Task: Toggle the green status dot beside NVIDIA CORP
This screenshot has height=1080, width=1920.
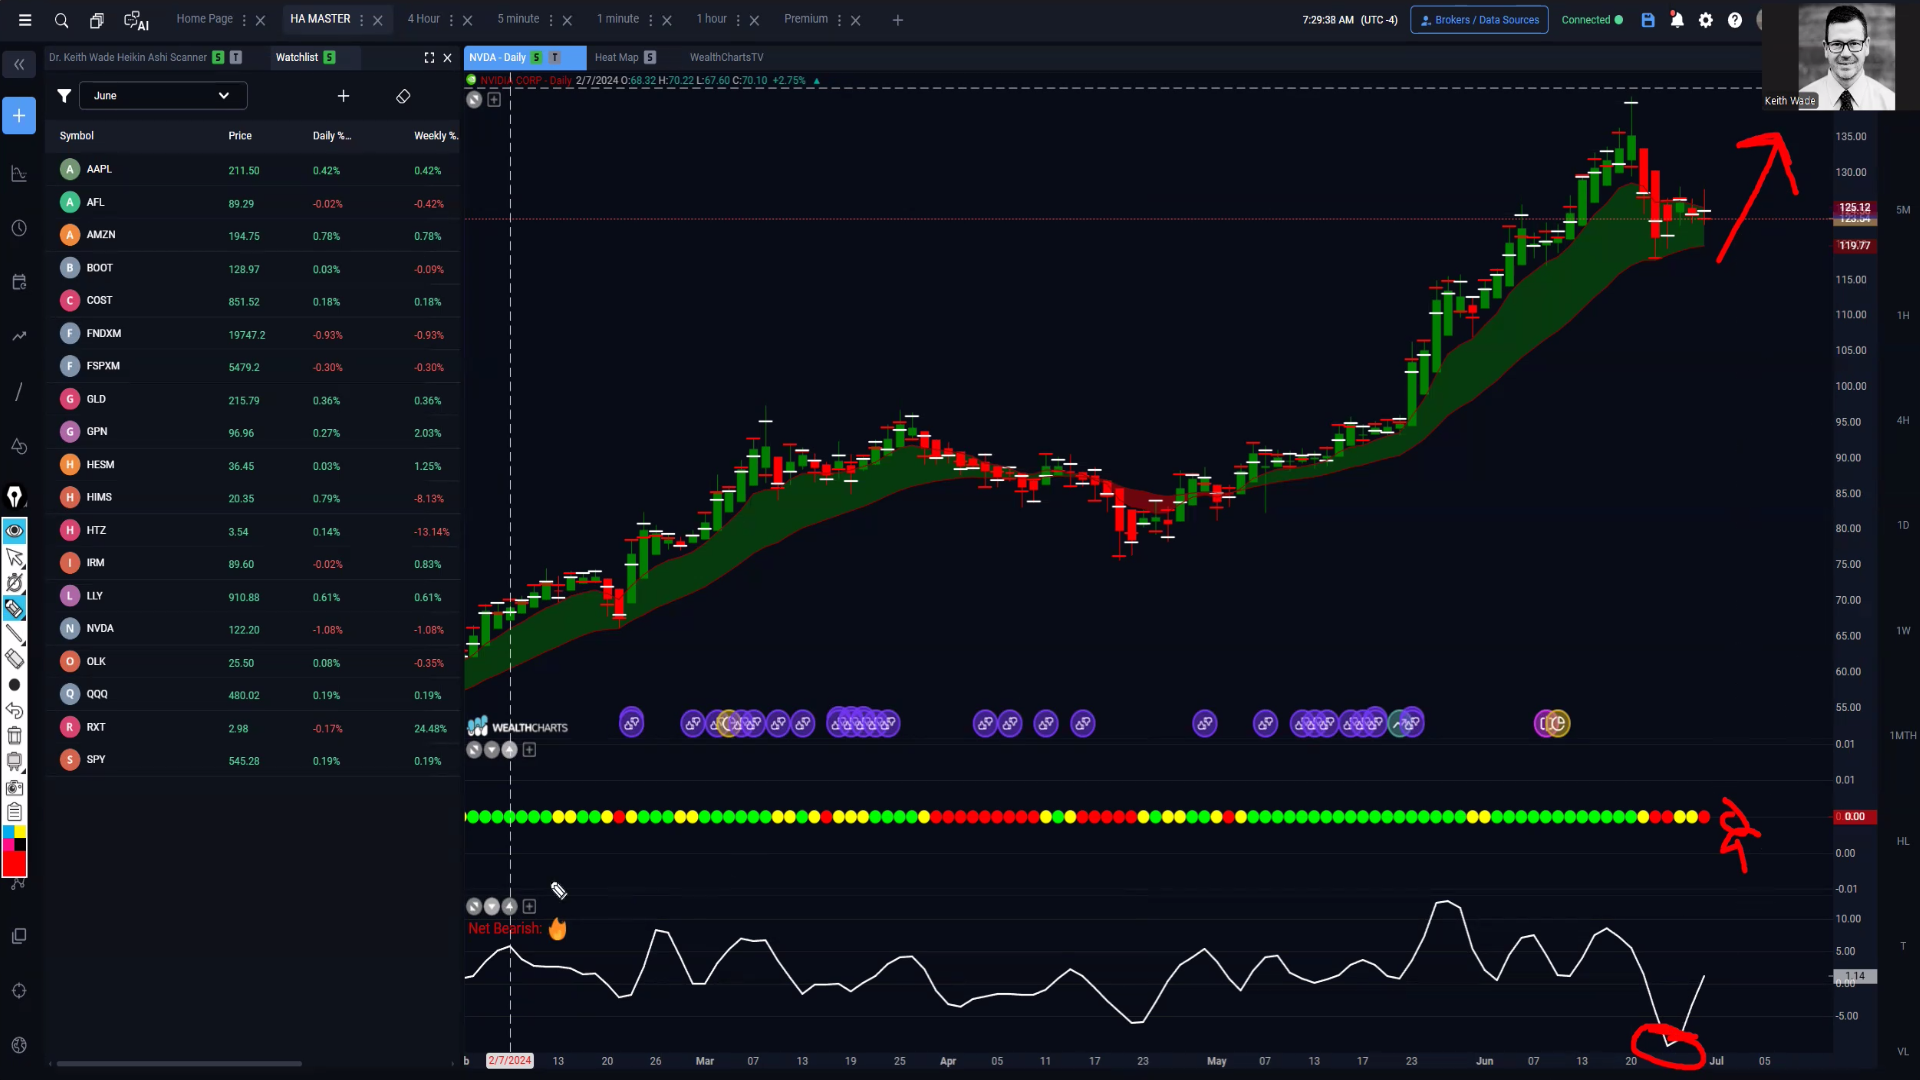Action: pyautogui.click(x=471, y=80)
